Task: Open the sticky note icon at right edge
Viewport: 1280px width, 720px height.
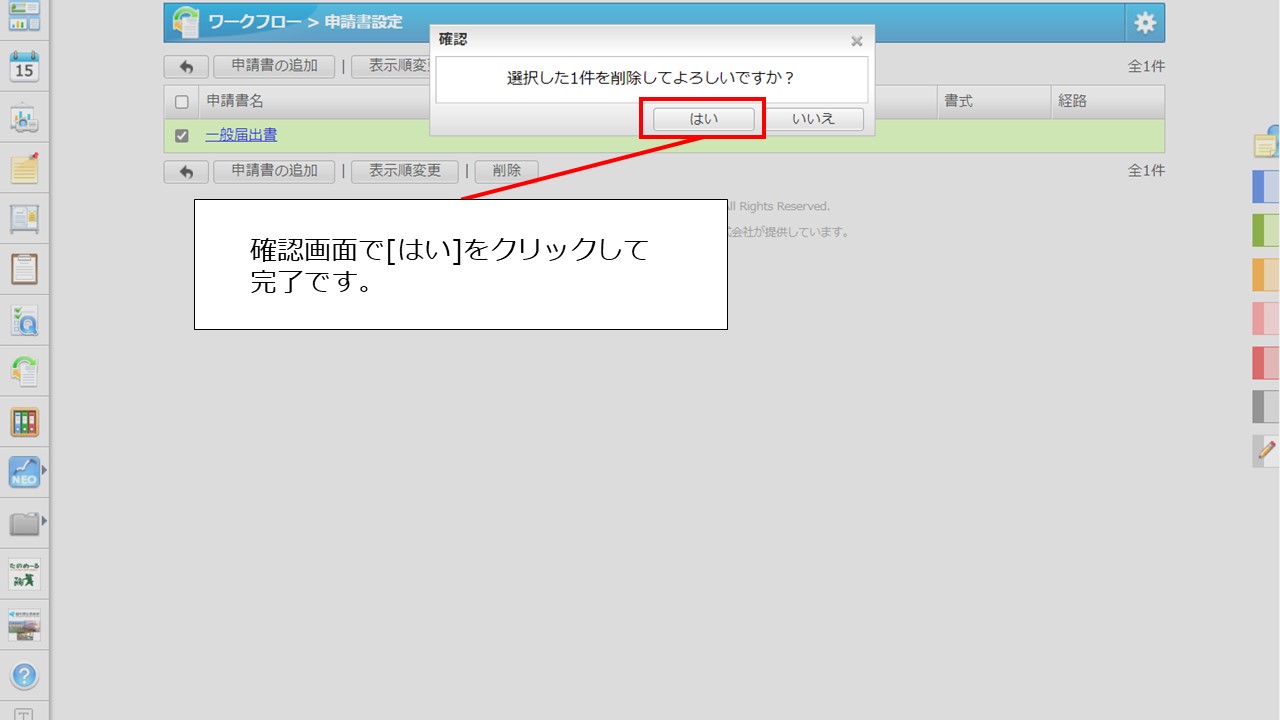Action: 1267,142
